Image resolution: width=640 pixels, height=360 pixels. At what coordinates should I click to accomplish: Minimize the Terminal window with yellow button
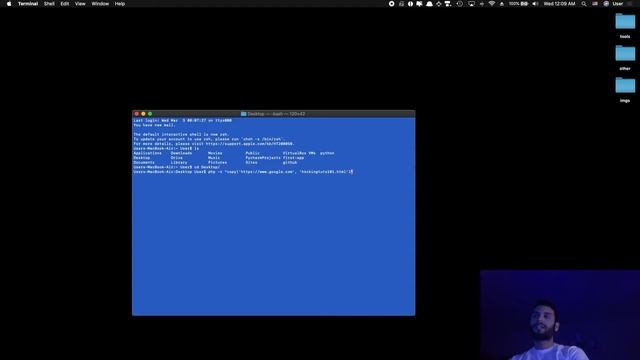coord(143,114)
